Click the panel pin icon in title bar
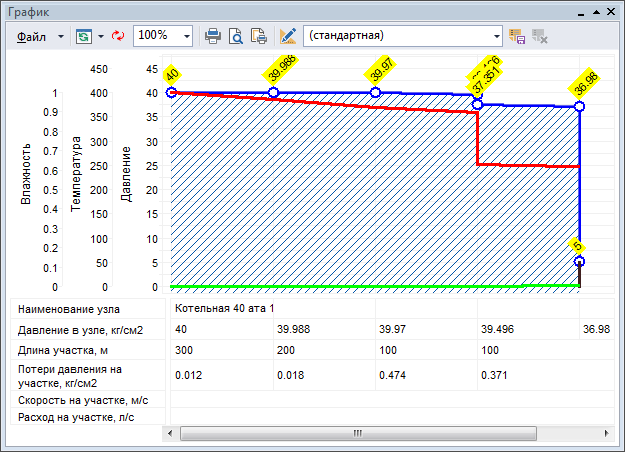The width and height of the screenshot is (625, 452). [x=596, y=11]
